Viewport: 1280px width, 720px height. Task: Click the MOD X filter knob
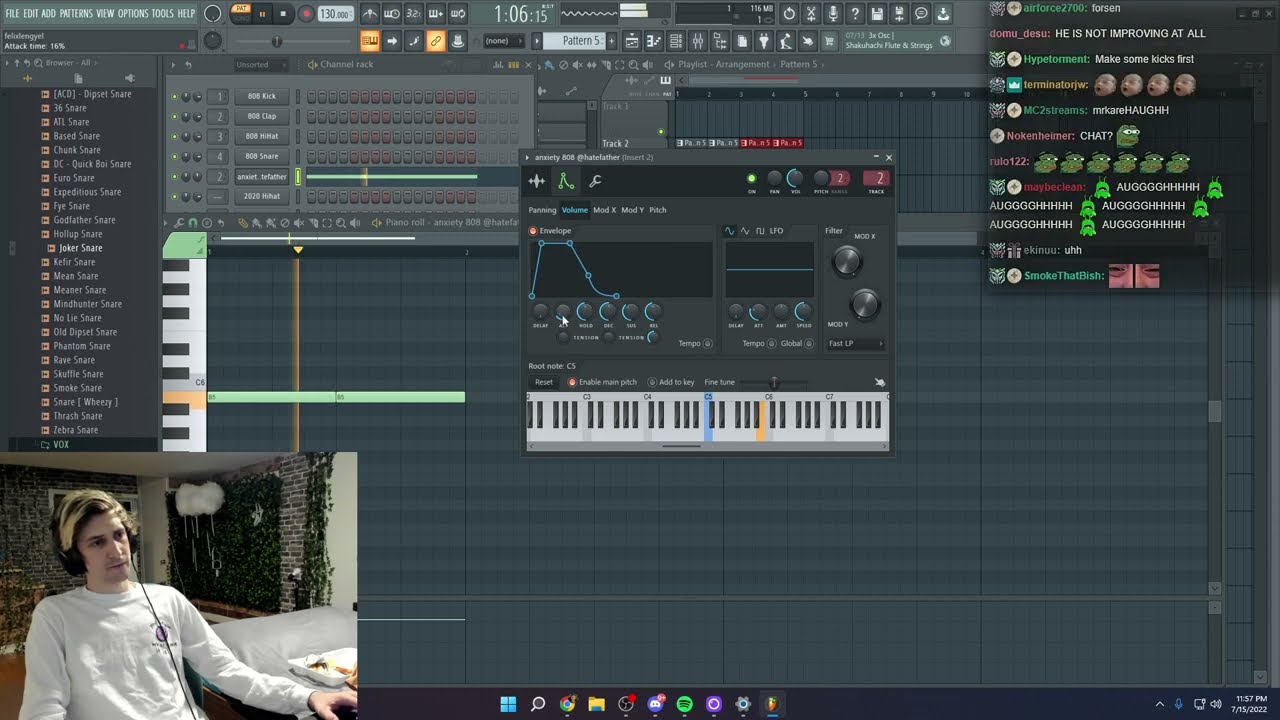point(846,262)
